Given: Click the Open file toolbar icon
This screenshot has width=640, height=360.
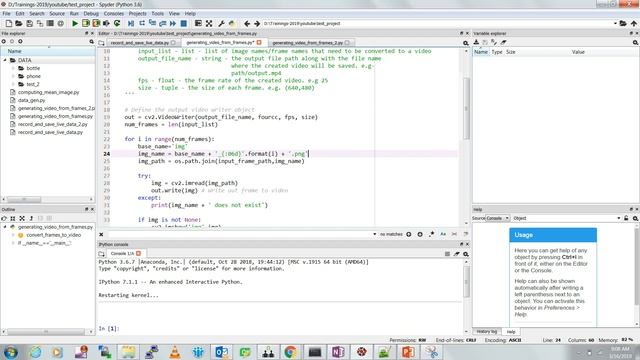Looking at the screenshot, I should point(19,24).
